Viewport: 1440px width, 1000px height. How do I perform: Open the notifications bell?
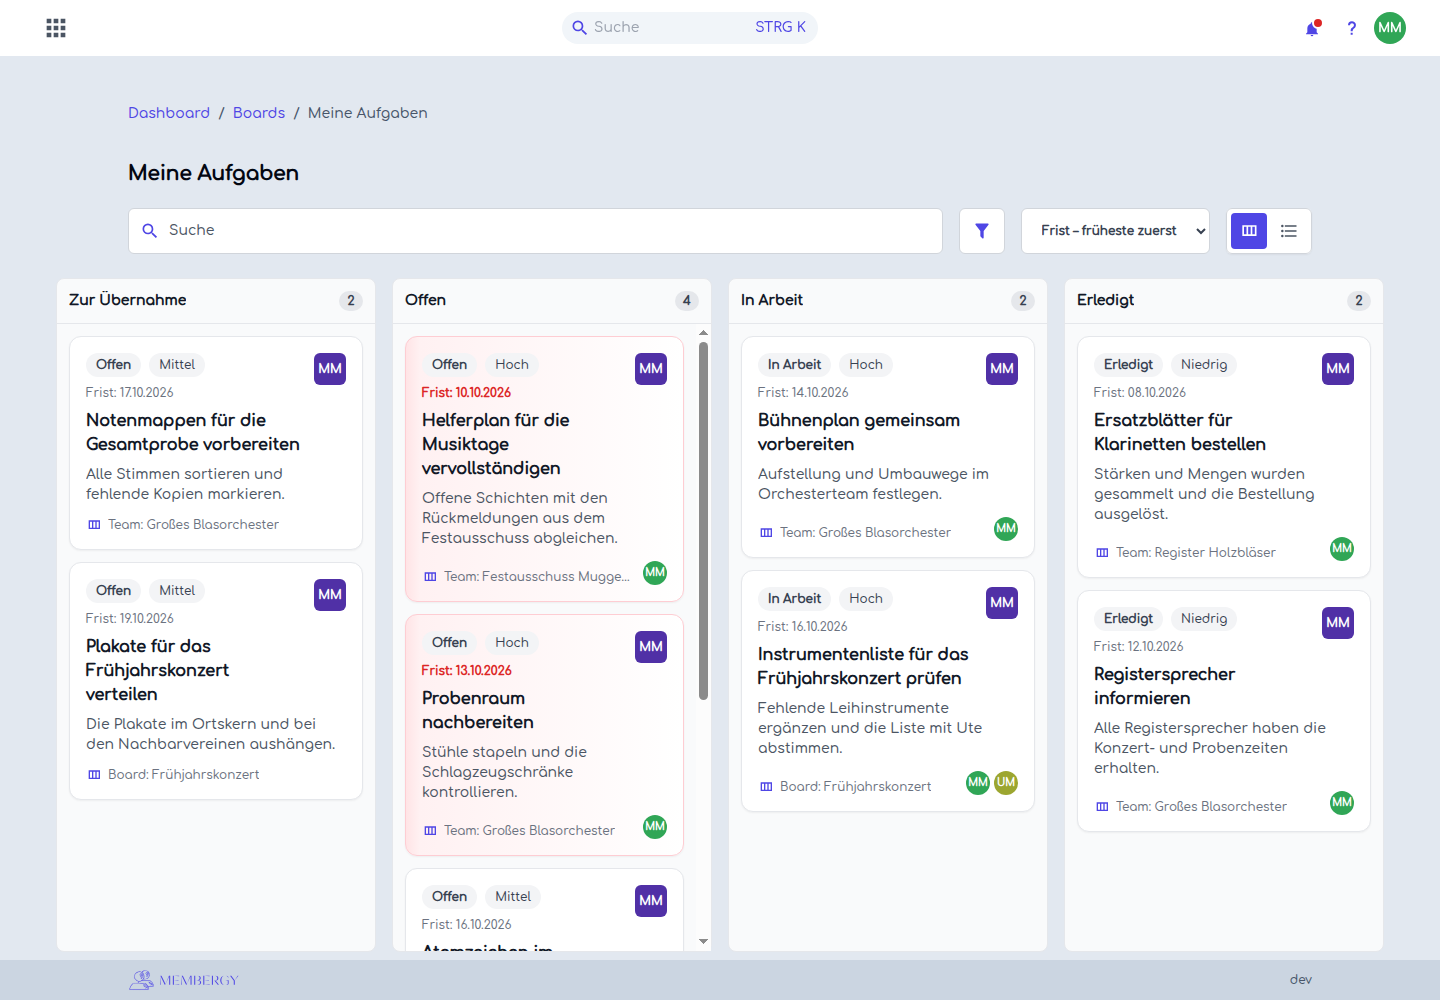(x=1312, y=28)
